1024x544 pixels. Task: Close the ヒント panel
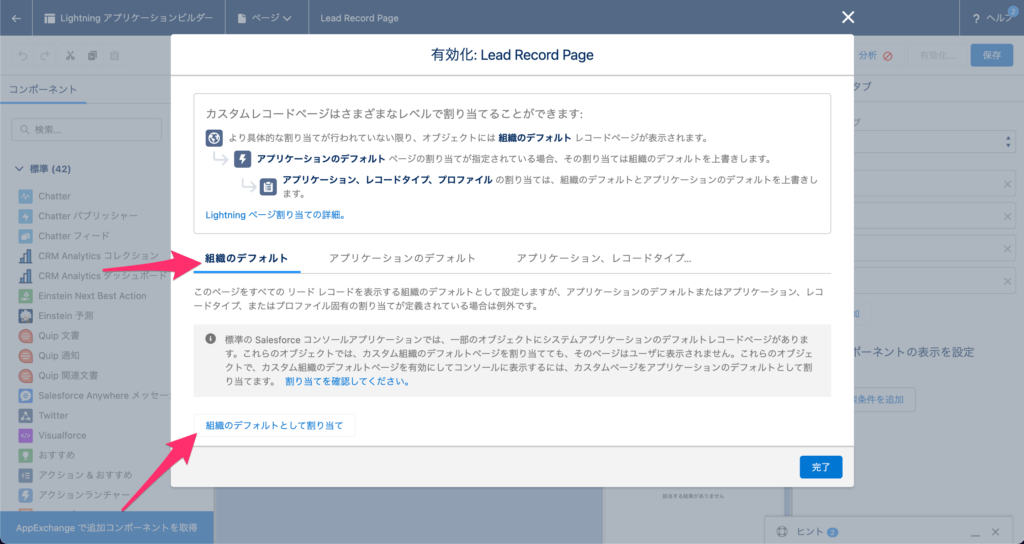pos(996,532)
